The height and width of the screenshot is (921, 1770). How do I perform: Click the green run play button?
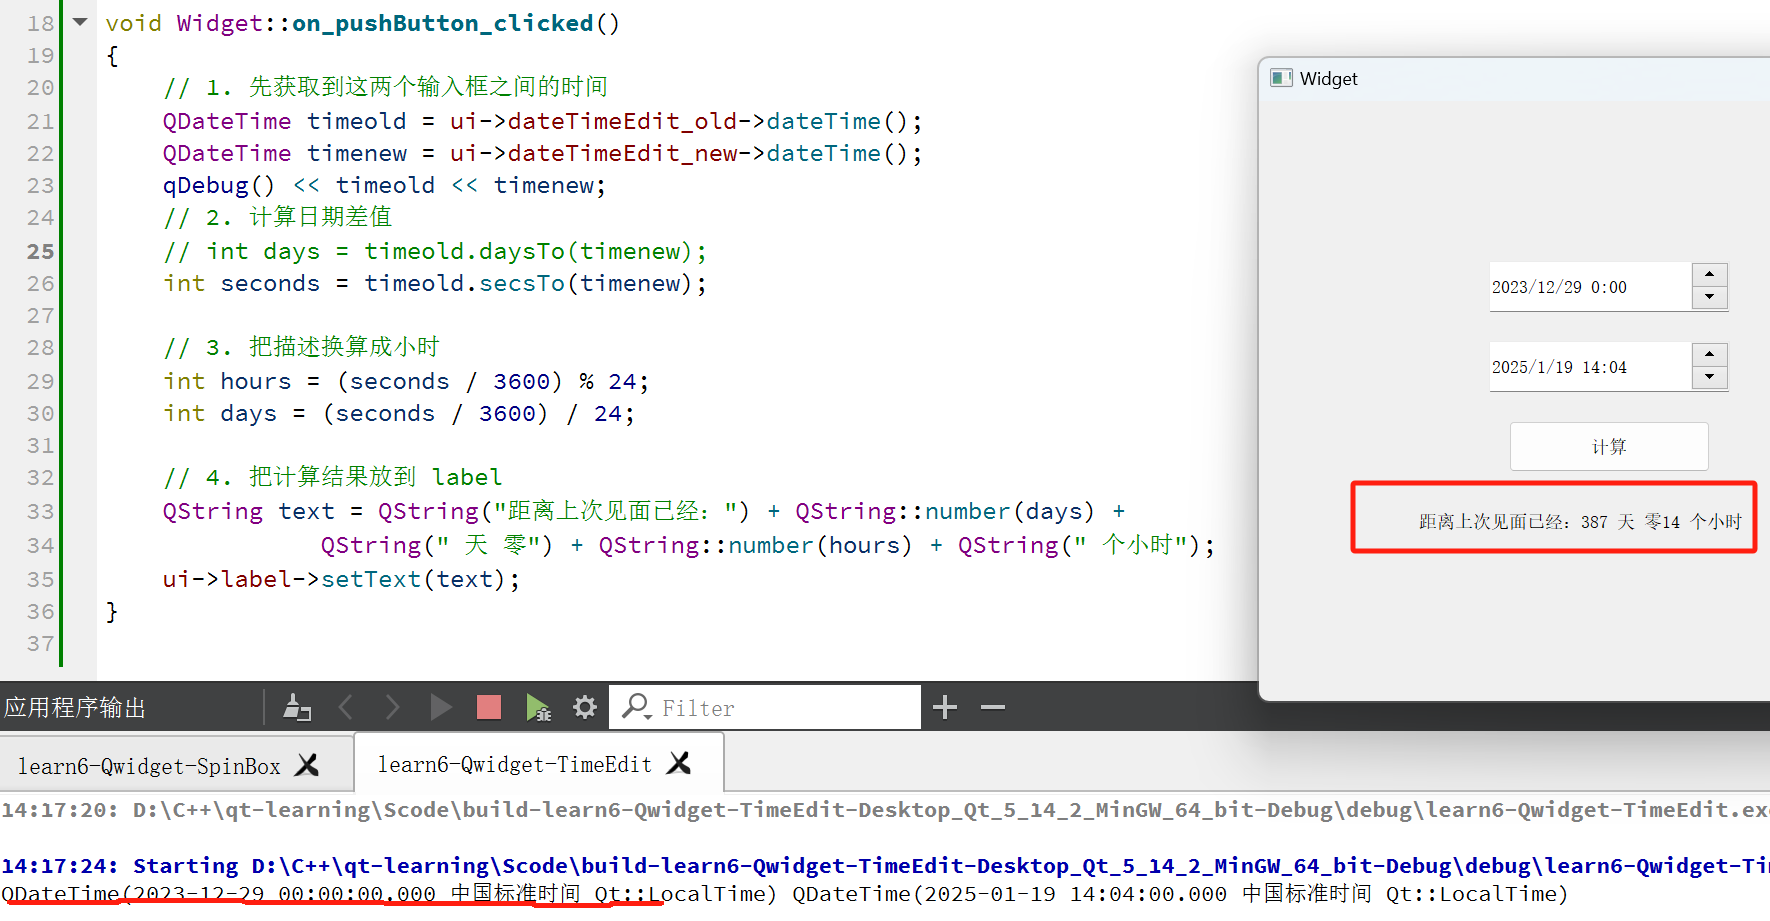tap(440, 707)
